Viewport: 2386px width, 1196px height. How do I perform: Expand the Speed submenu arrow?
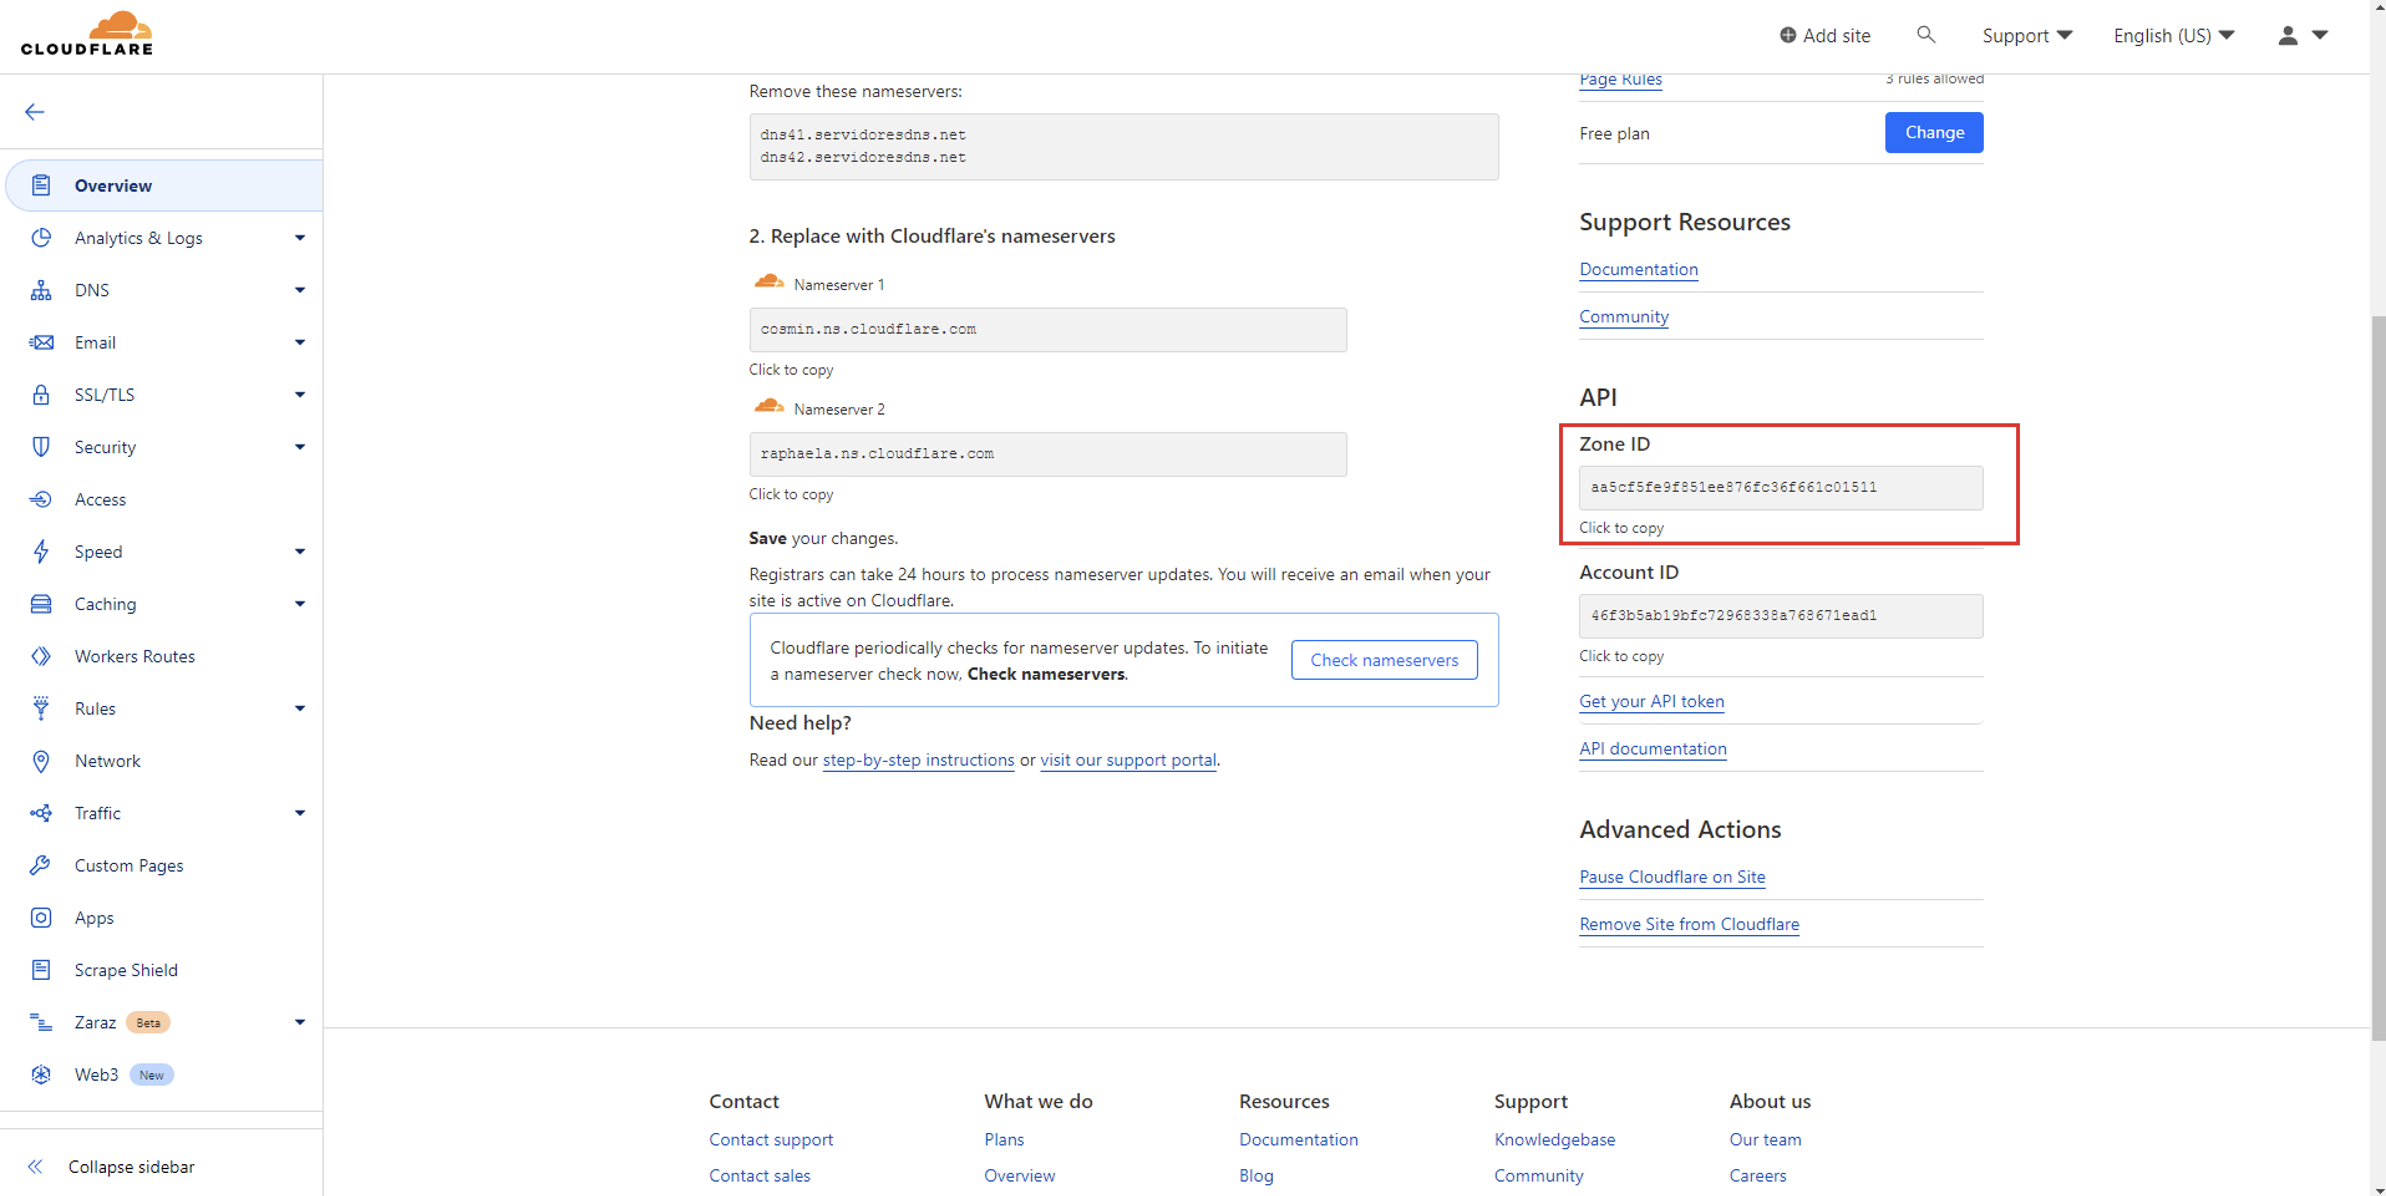300,552
